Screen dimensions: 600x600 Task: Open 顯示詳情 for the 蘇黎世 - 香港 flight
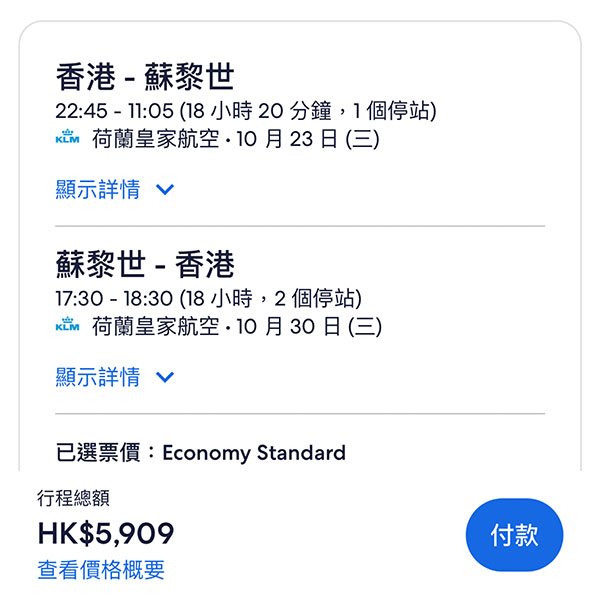coord(98,377)
